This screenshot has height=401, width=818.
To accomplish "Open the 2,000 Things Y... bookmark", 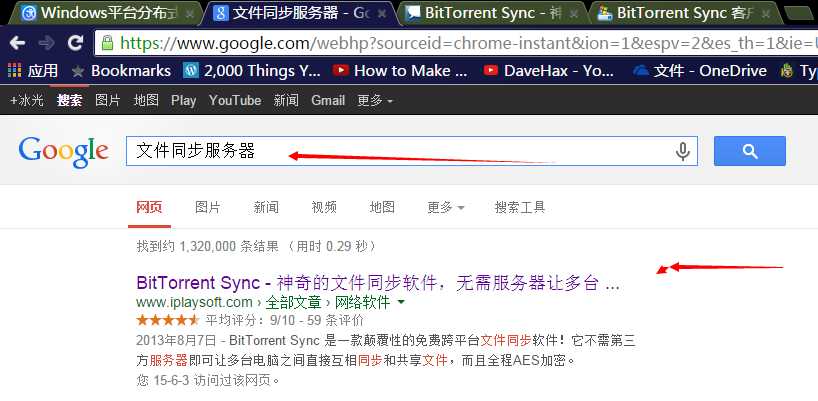I will 252,70.
